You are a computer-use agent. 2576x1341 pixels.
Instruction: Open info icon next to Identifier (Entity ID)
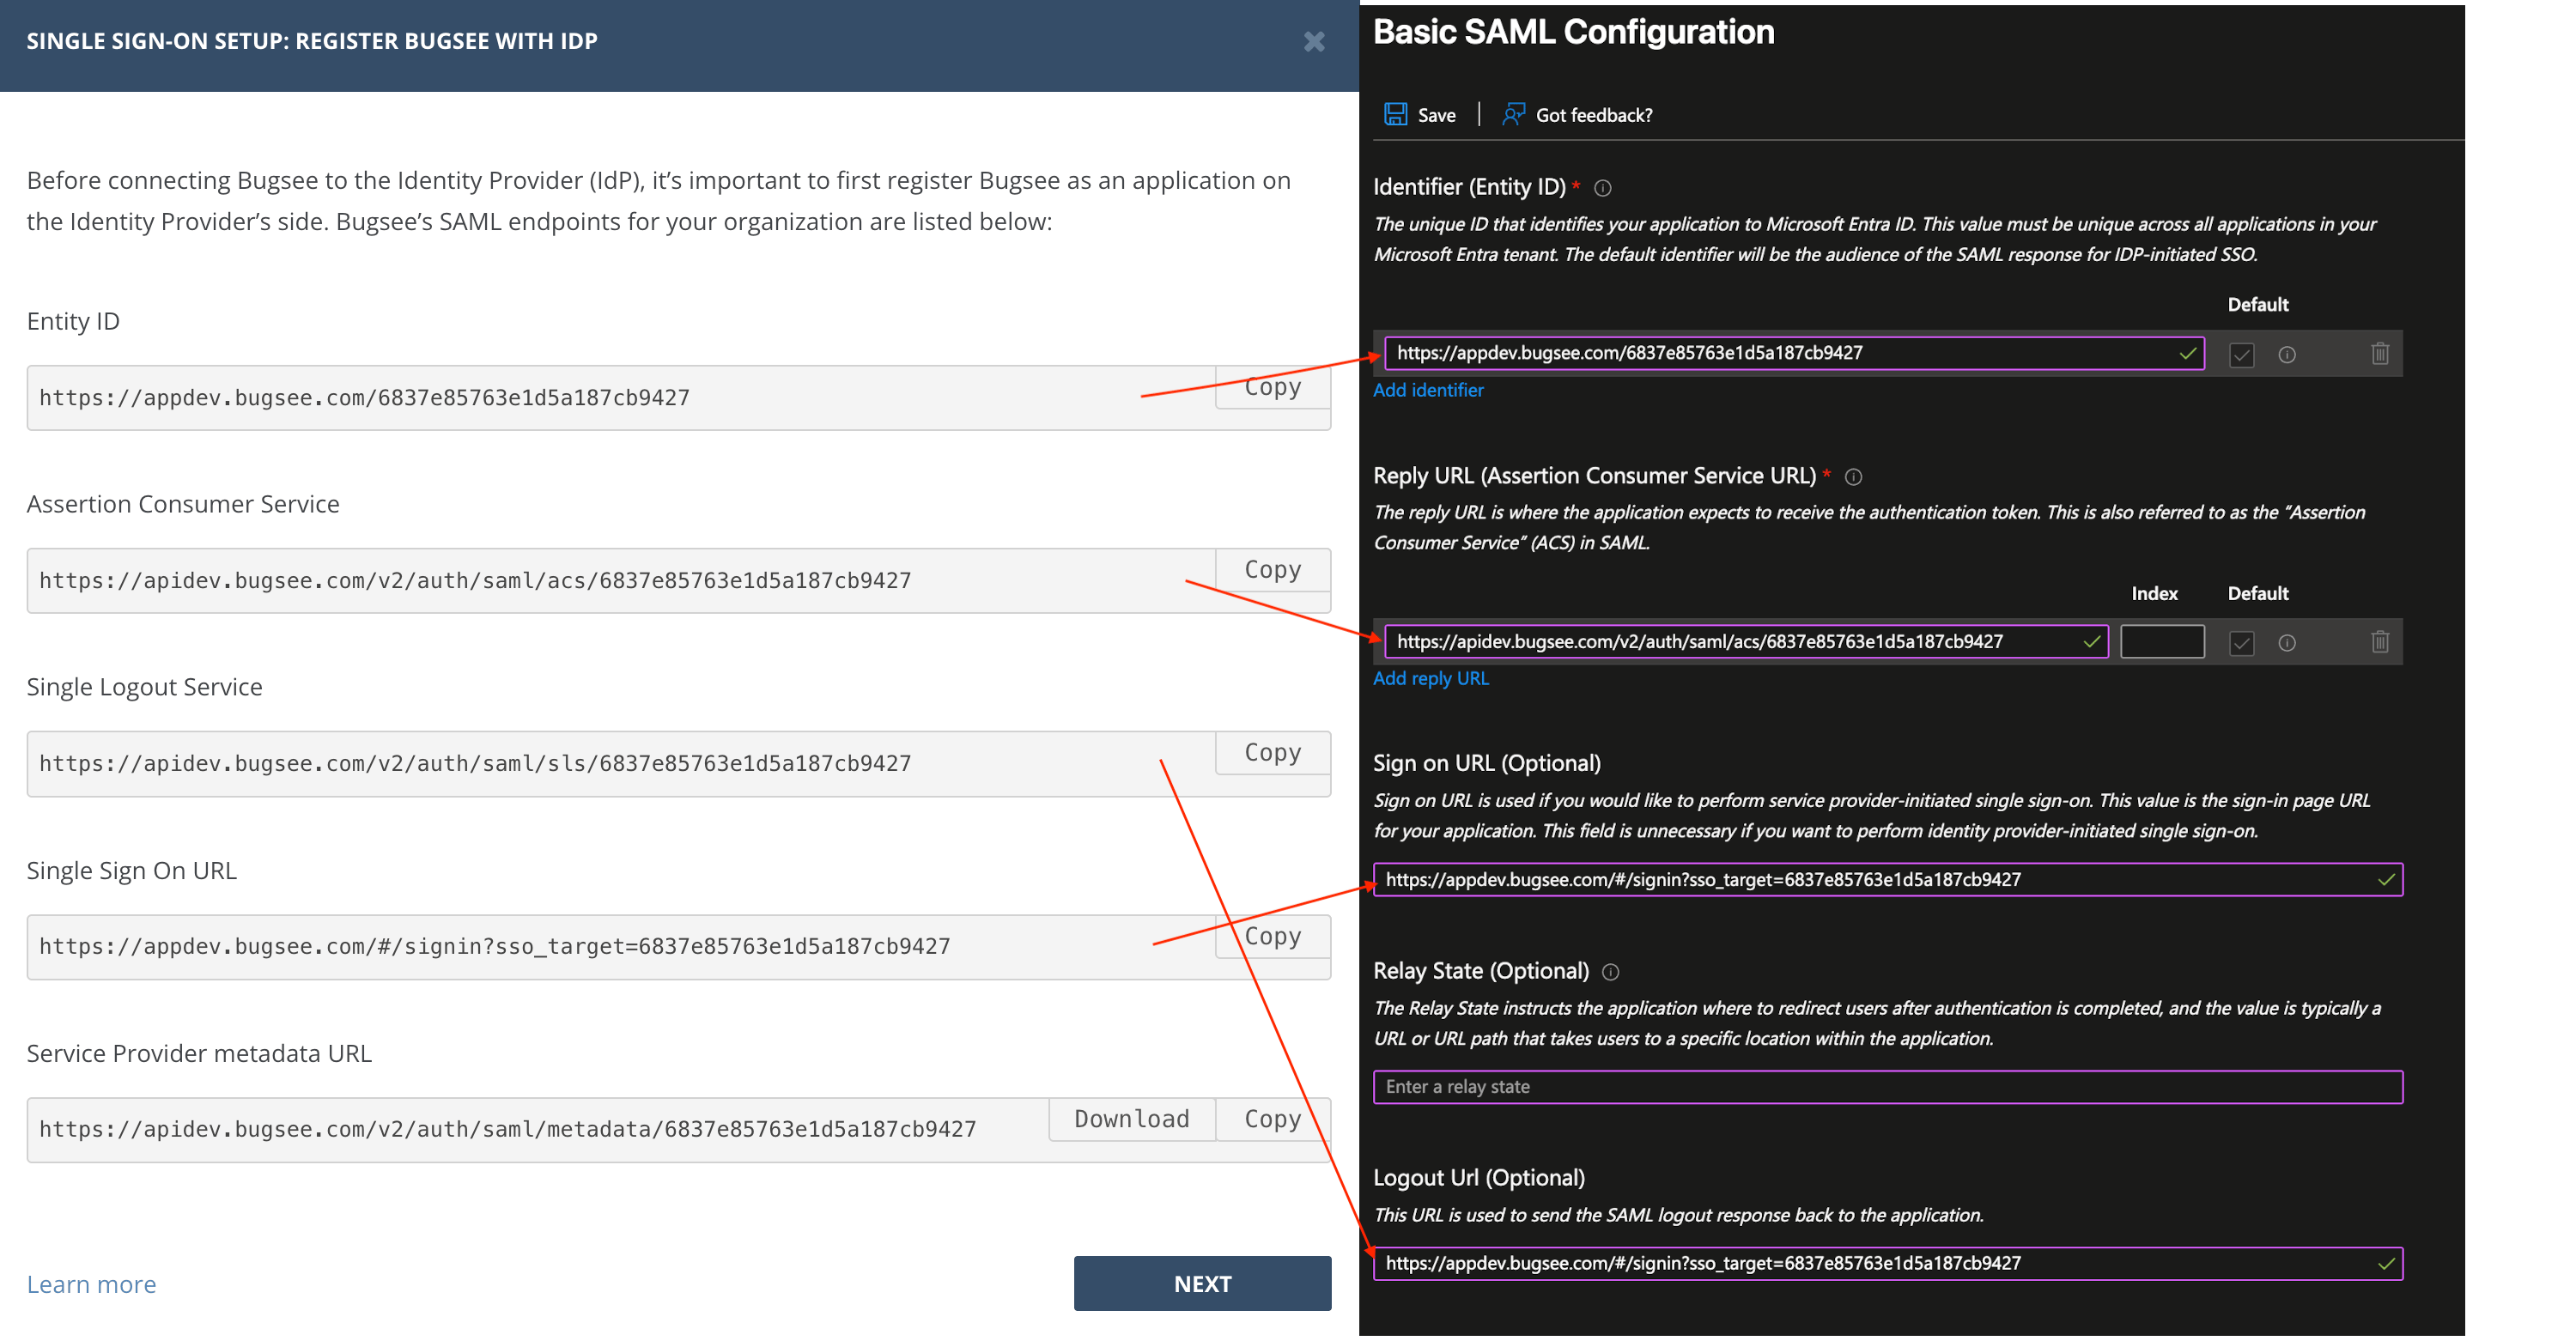[1602, 188]
